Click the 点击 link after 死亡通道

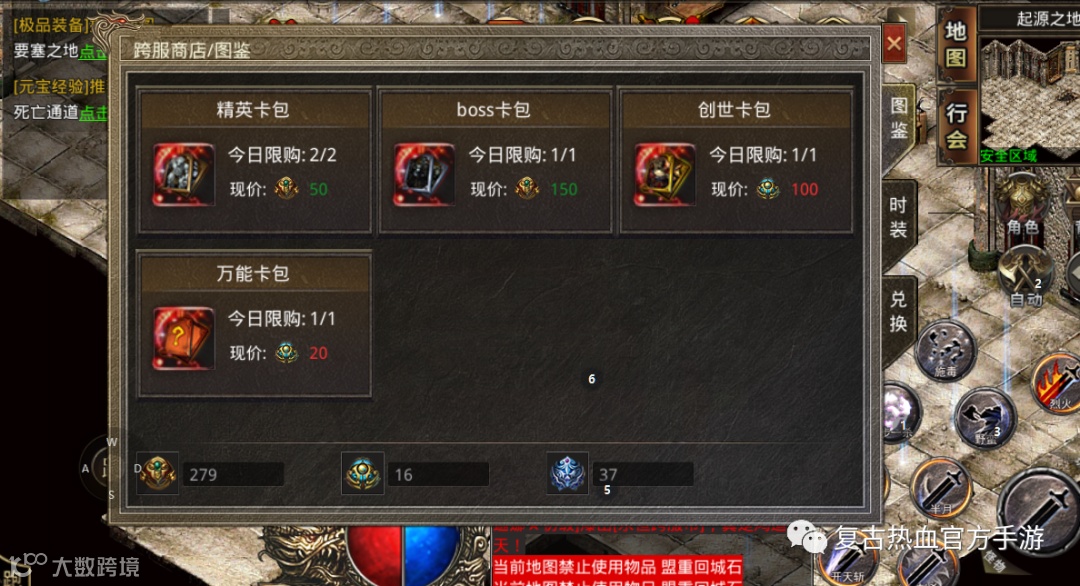click(94, 113)
